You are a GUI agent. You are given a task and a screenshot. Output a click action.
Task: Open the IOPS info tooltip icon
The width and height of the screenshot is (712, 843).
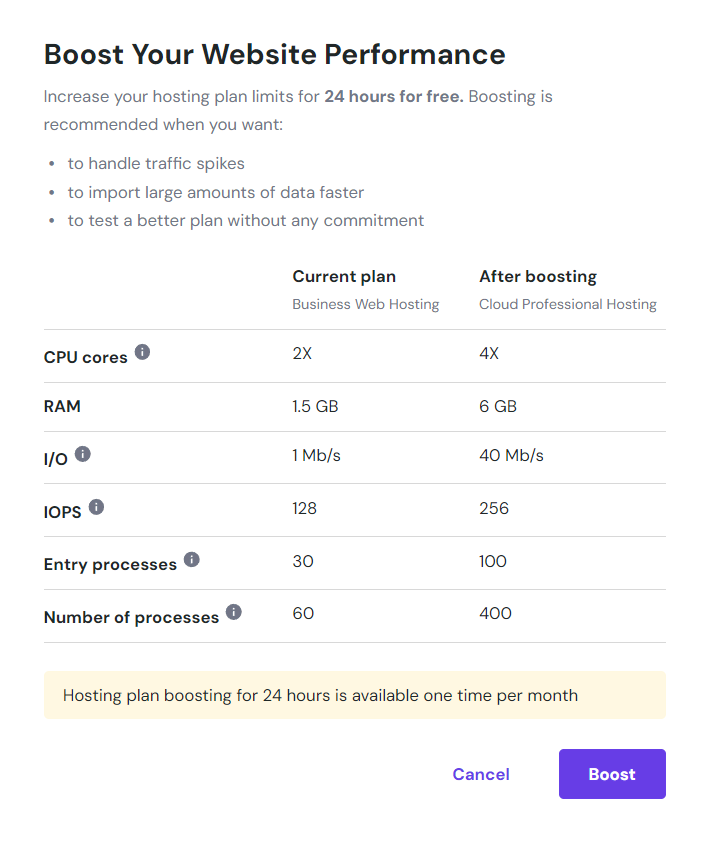click(96, 507)
